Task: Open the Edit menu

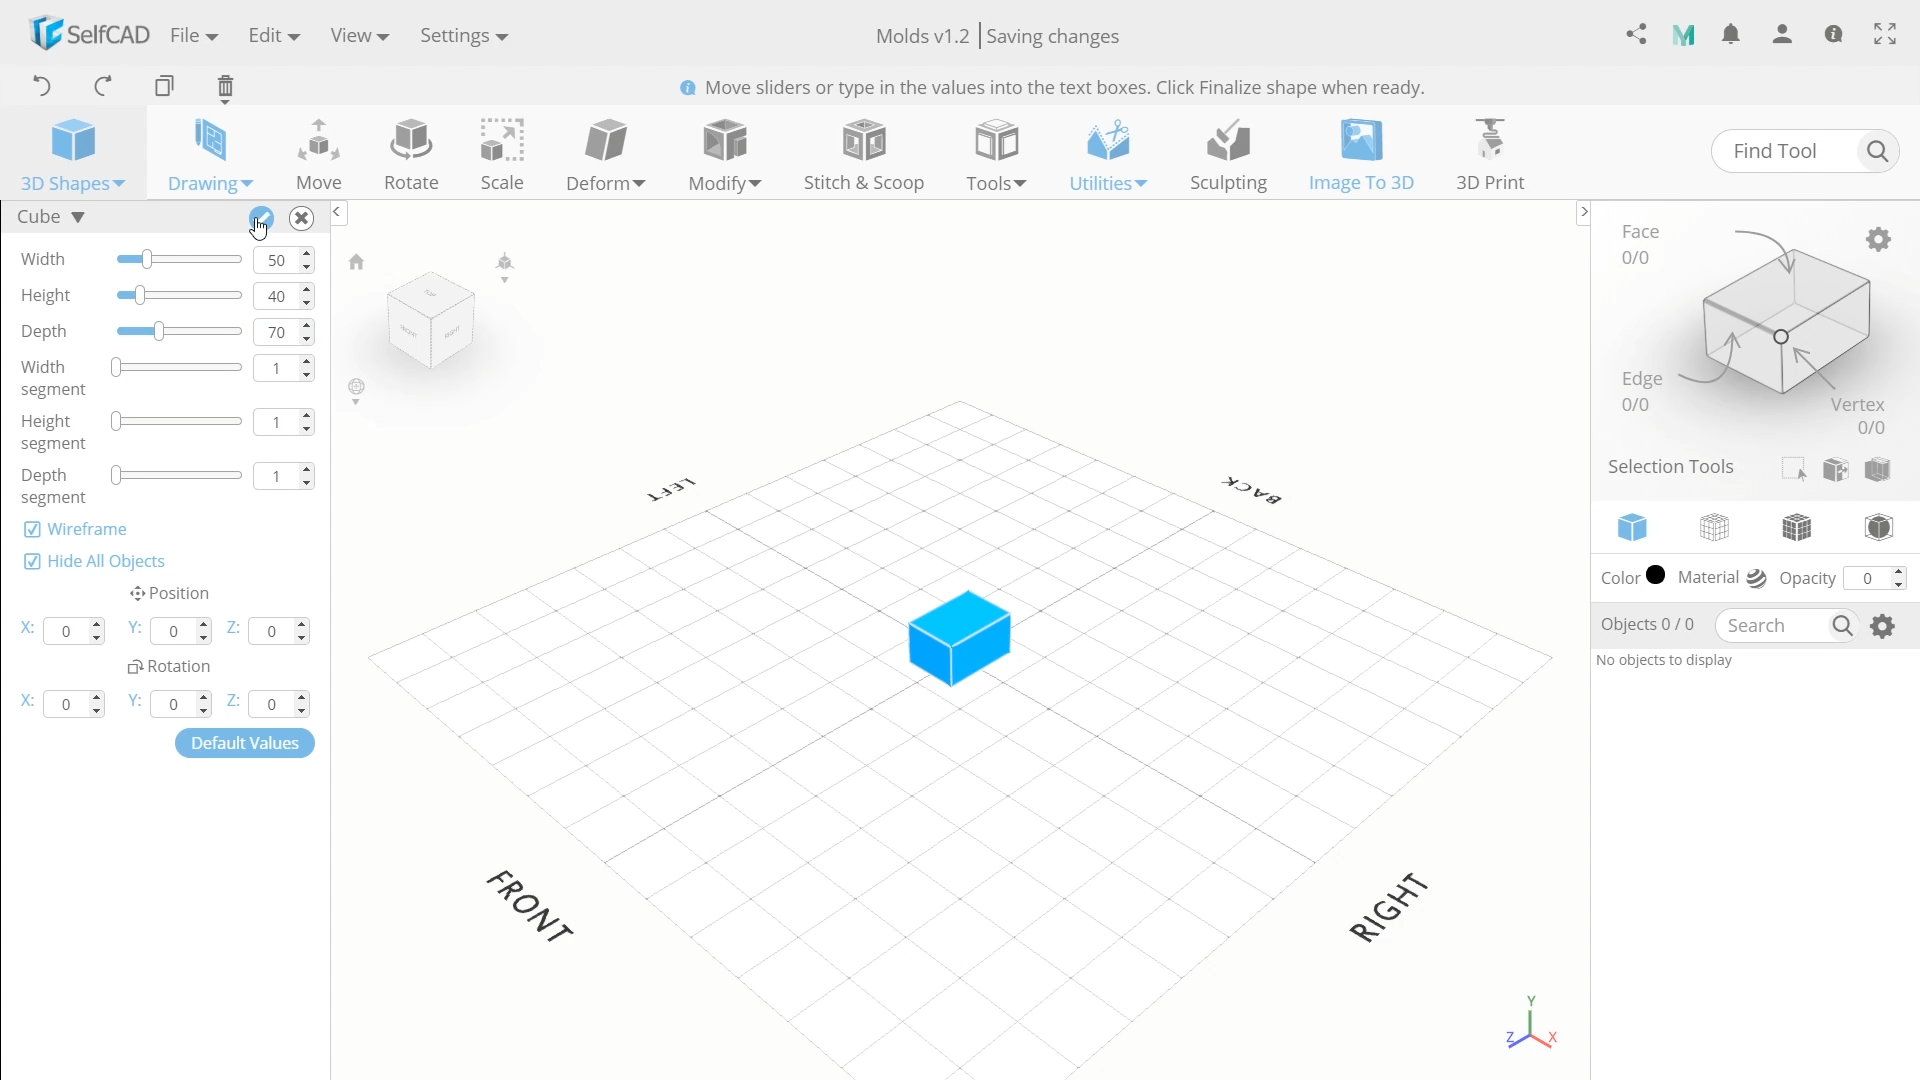Action: (274, 35)
